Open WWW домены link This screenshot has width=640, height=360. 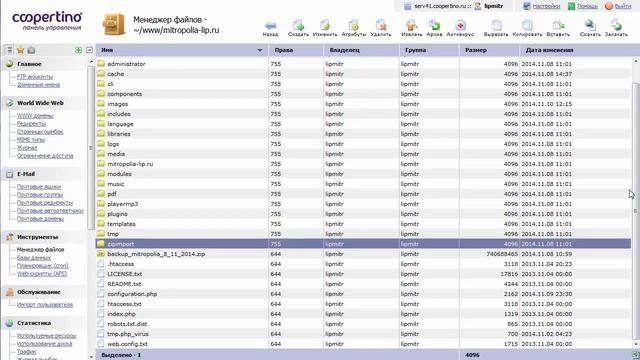(x=35, y=116)
